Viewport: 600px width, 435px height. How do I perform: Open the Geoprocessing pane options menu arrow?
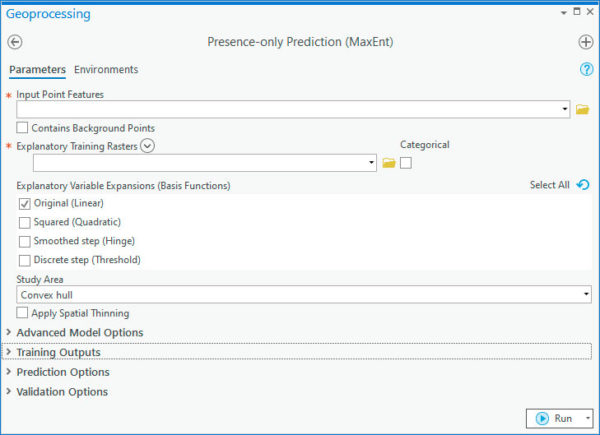(564, 13)
